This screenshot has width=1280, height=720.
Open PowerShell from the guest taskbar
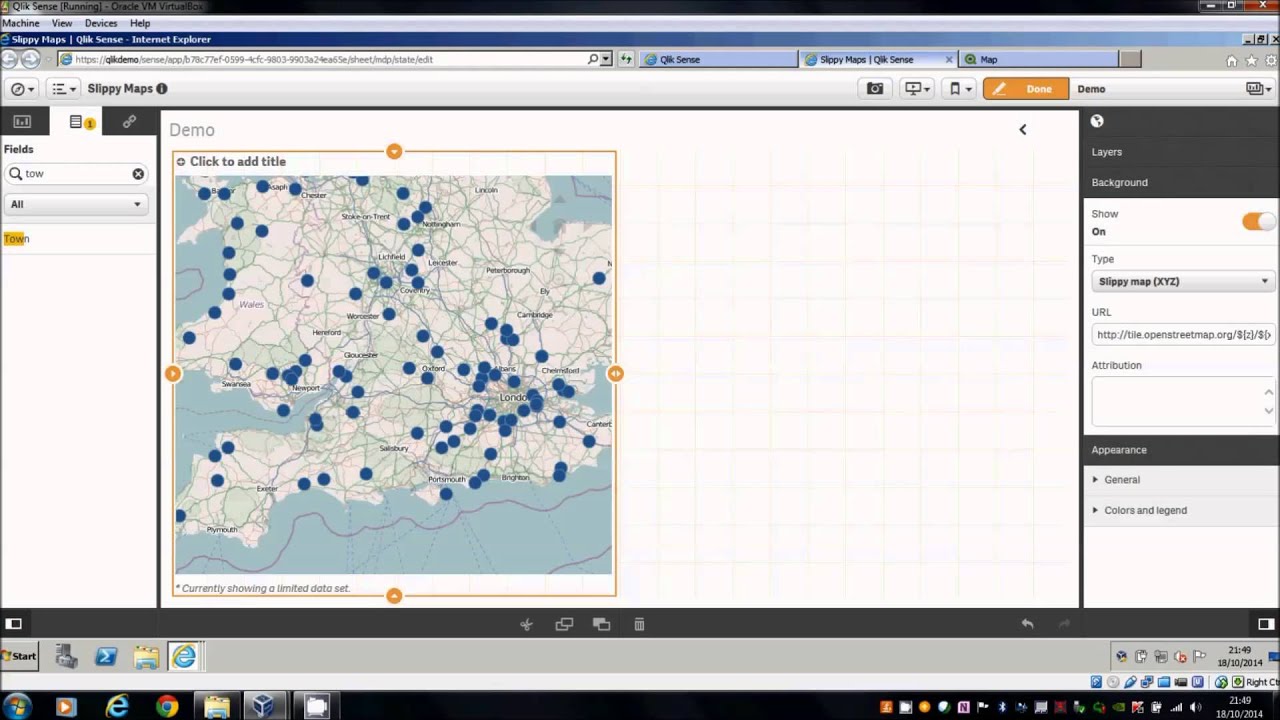point(106,657)
